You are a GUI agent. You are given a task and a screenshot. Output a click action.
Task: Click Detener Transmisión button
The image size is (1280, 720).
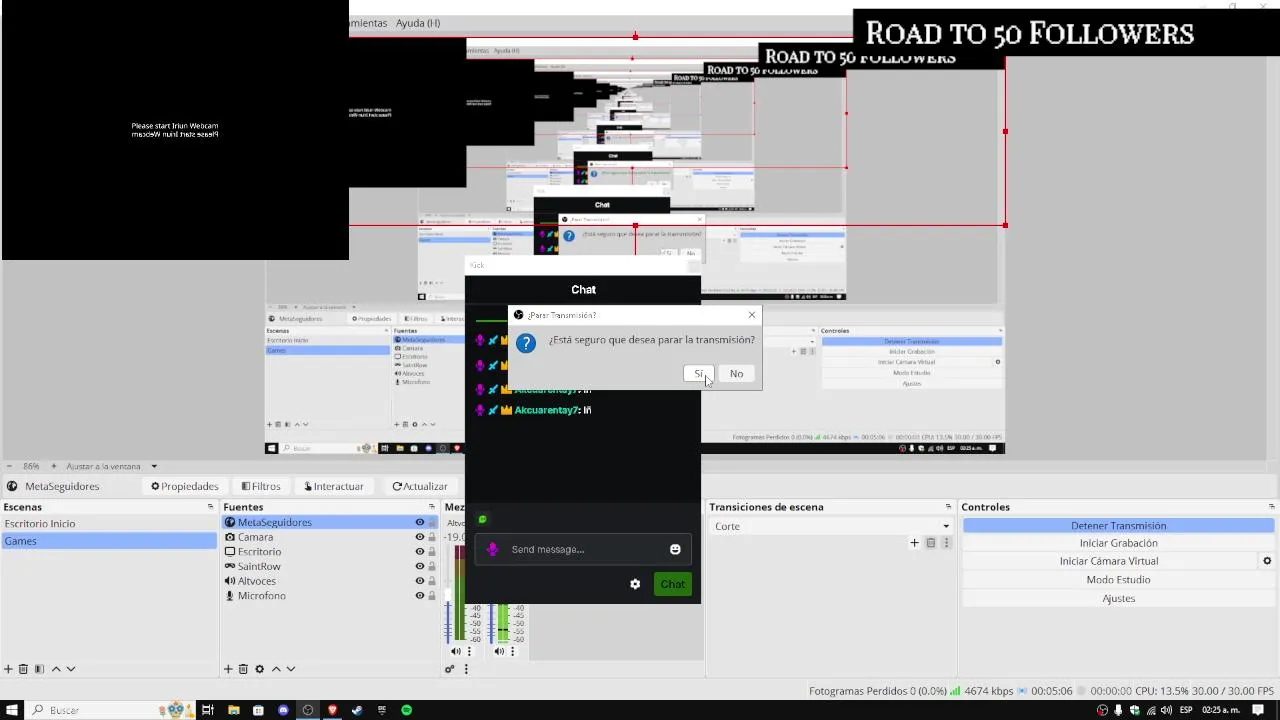pos(1118,525)
